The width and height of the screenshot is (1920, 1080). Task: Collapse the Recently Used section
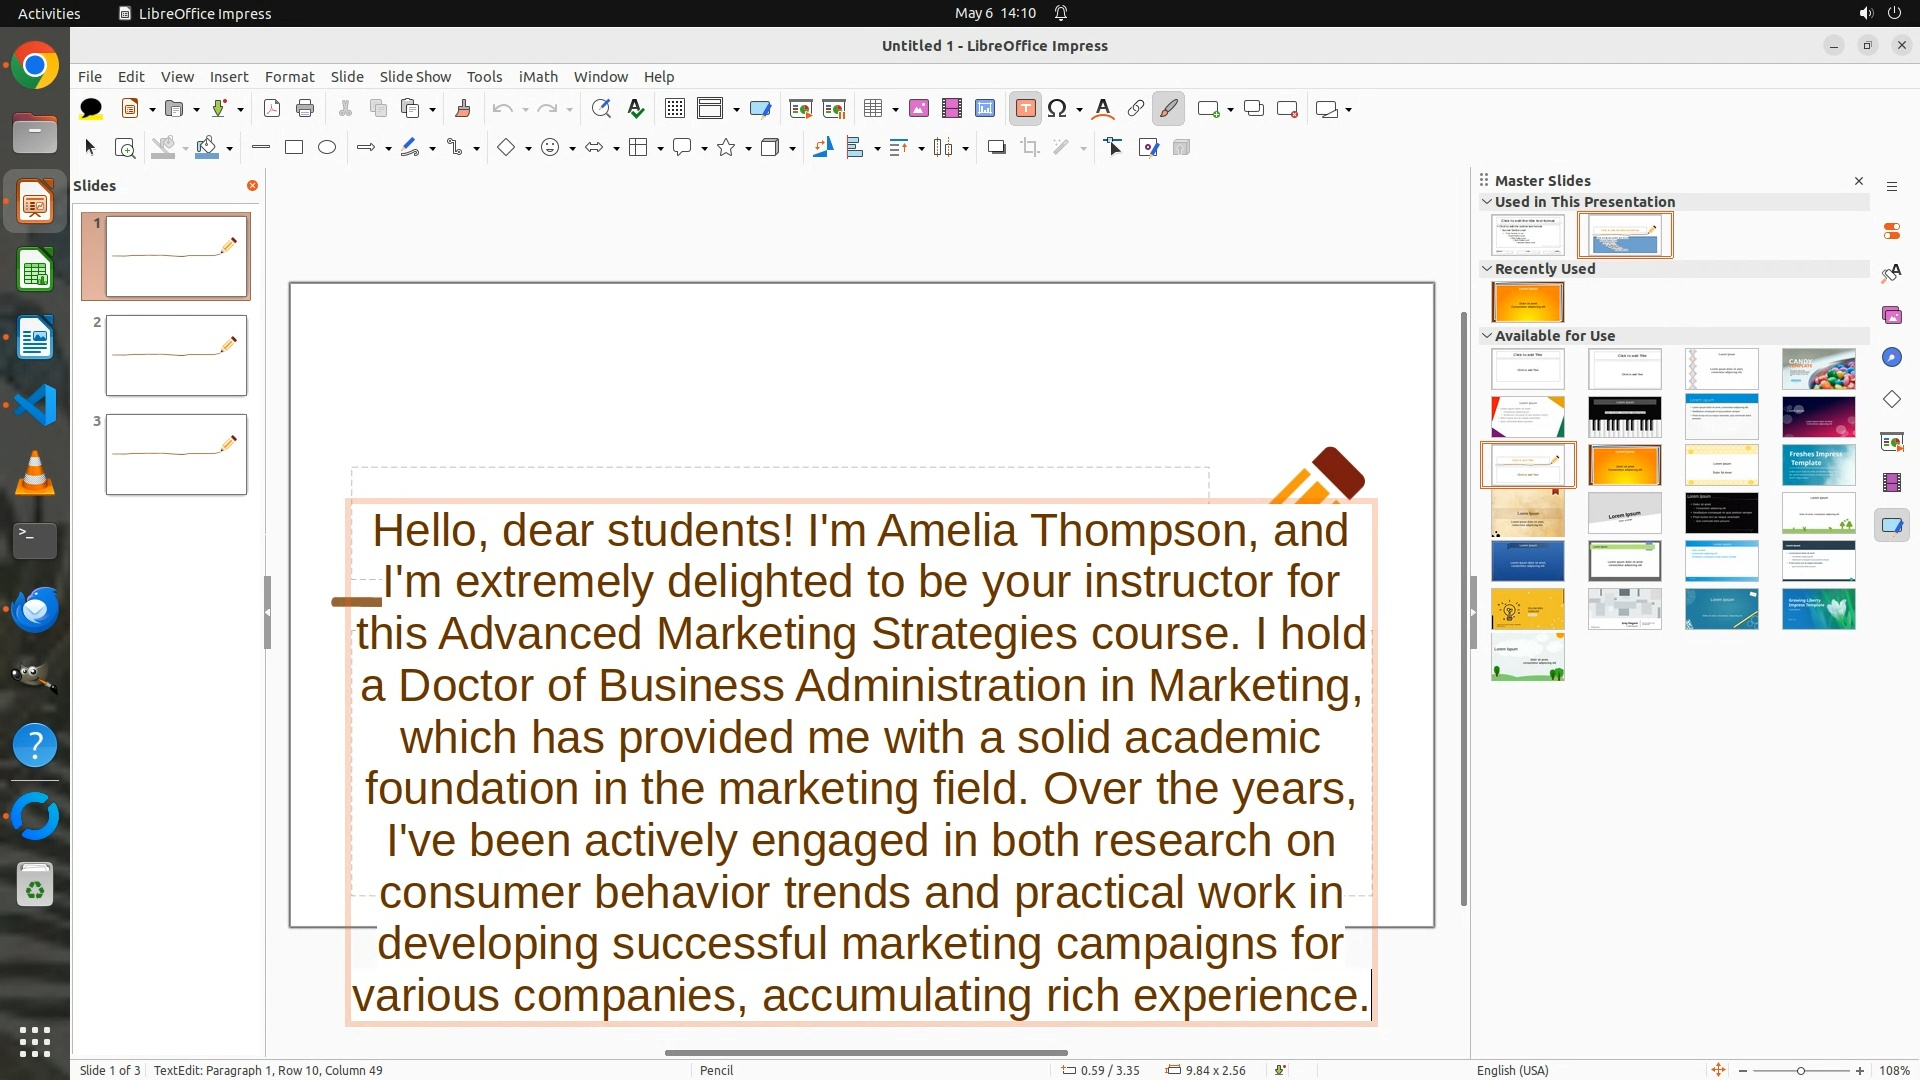click(1487, 269)
